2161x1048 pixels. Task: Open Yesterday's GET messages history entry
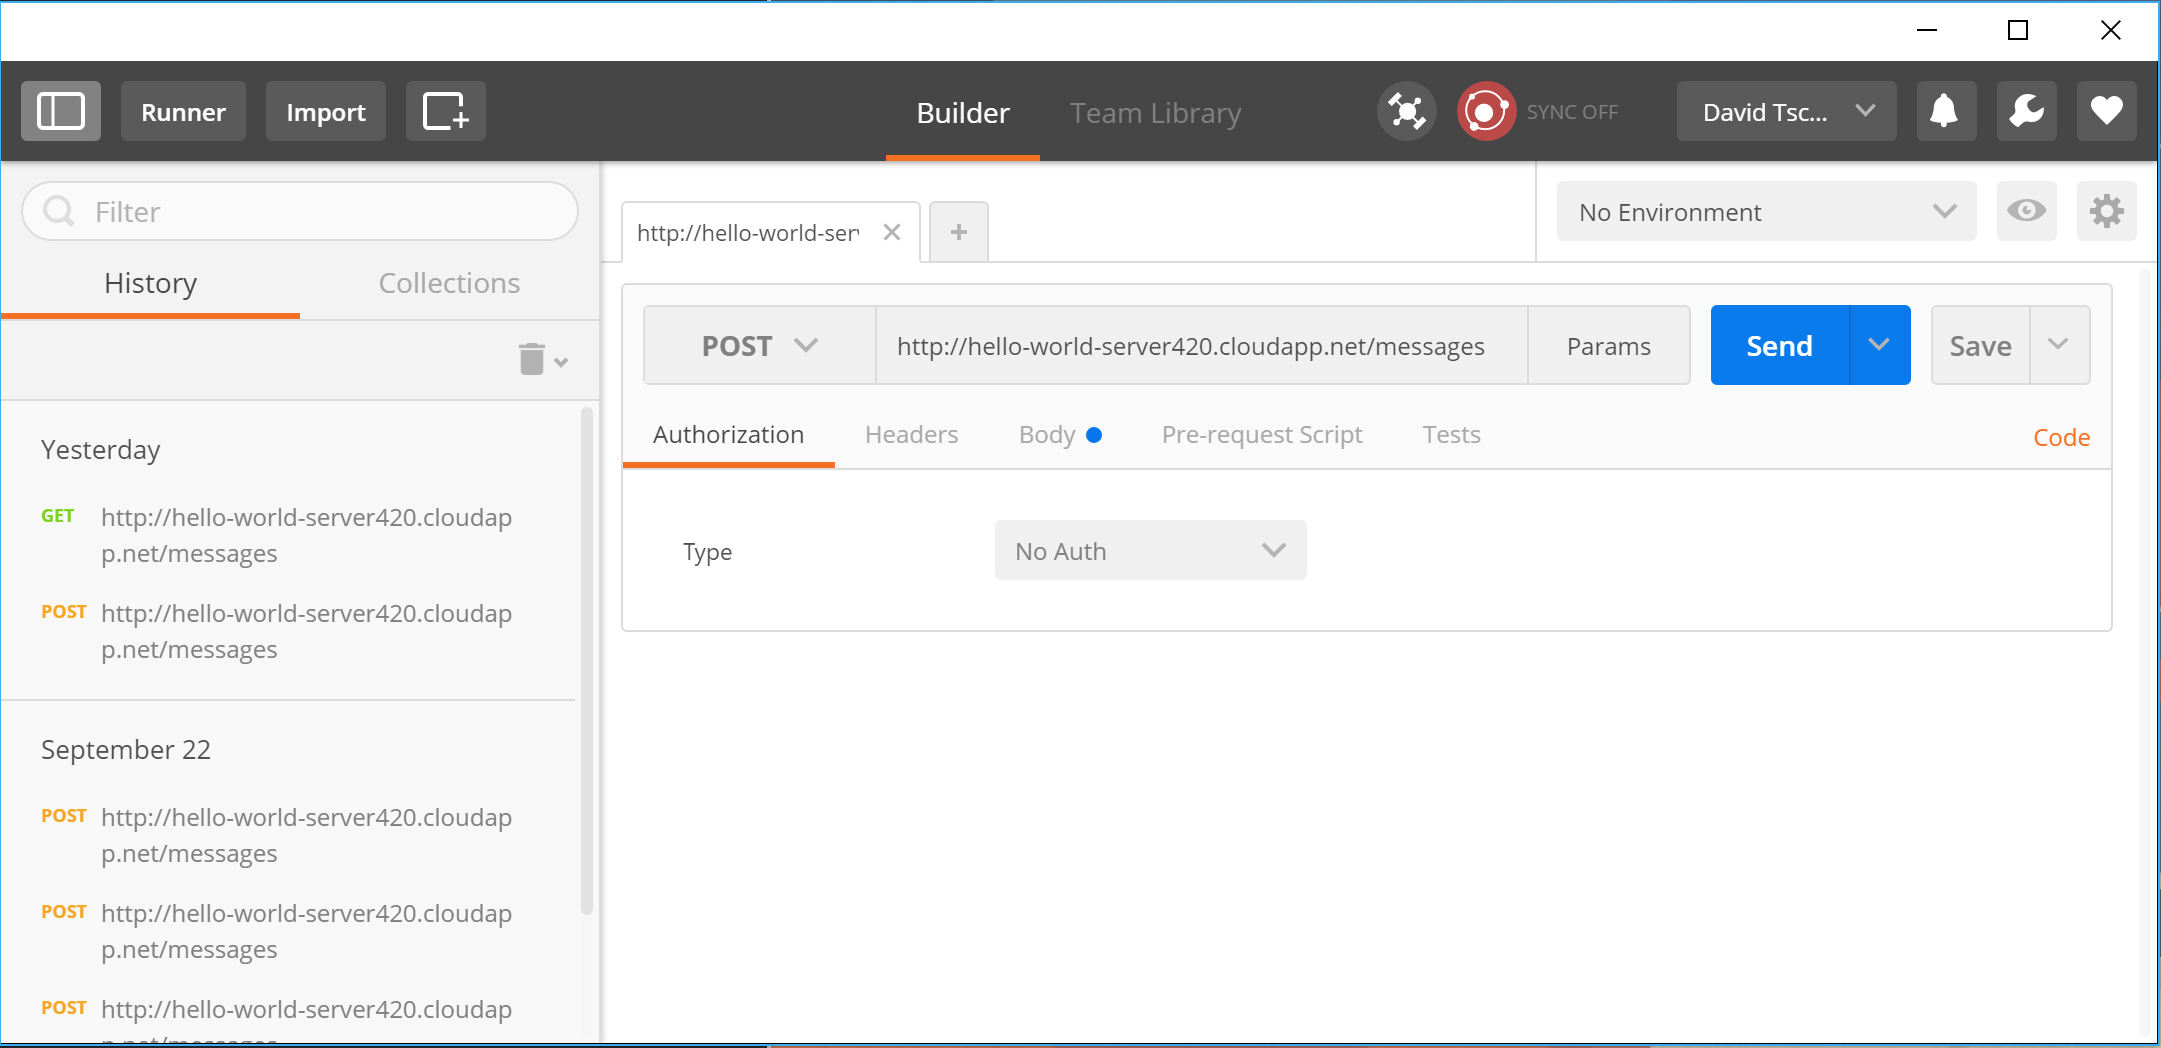click(290, 535)
